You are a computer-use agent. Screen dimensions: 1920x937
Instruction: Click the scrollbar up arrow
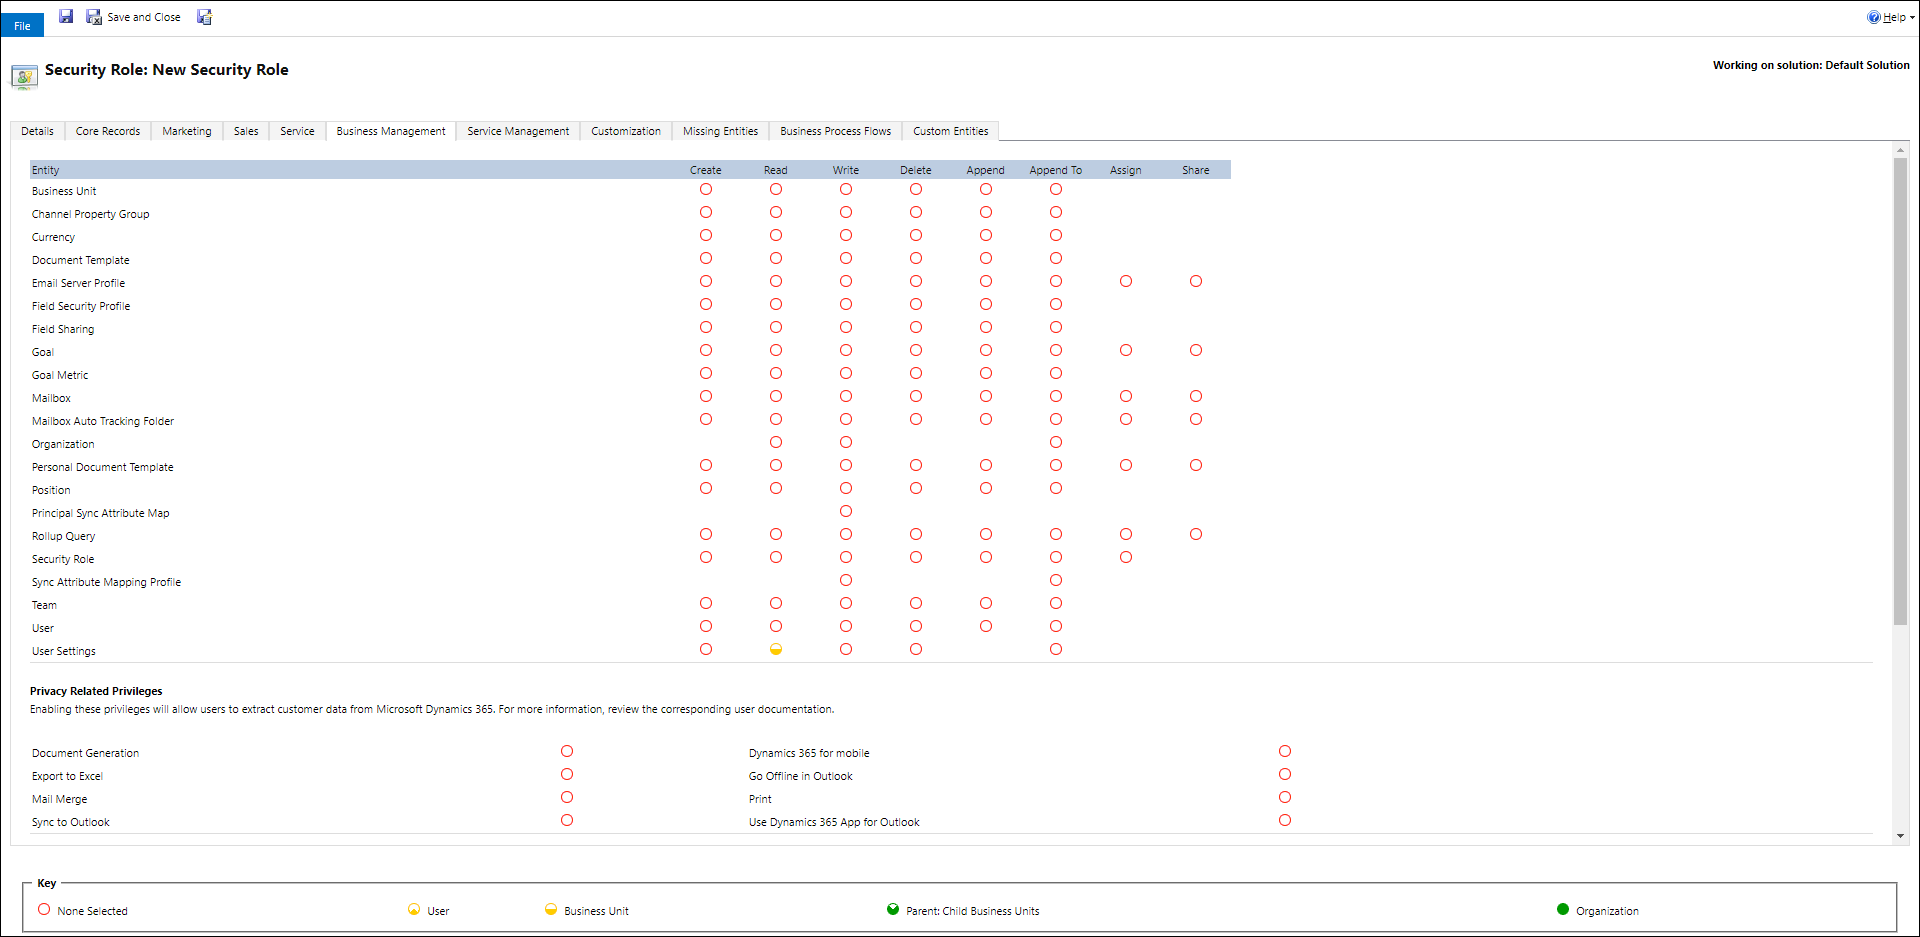[1900, 150]
